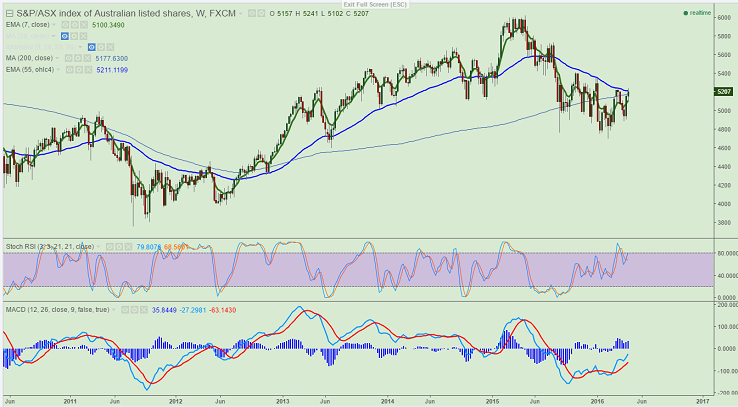The width and height of the screenshot is (738, 407).
Task: Open settings for the MA (200, close) indicator
Action: click(x=78, y=58)
